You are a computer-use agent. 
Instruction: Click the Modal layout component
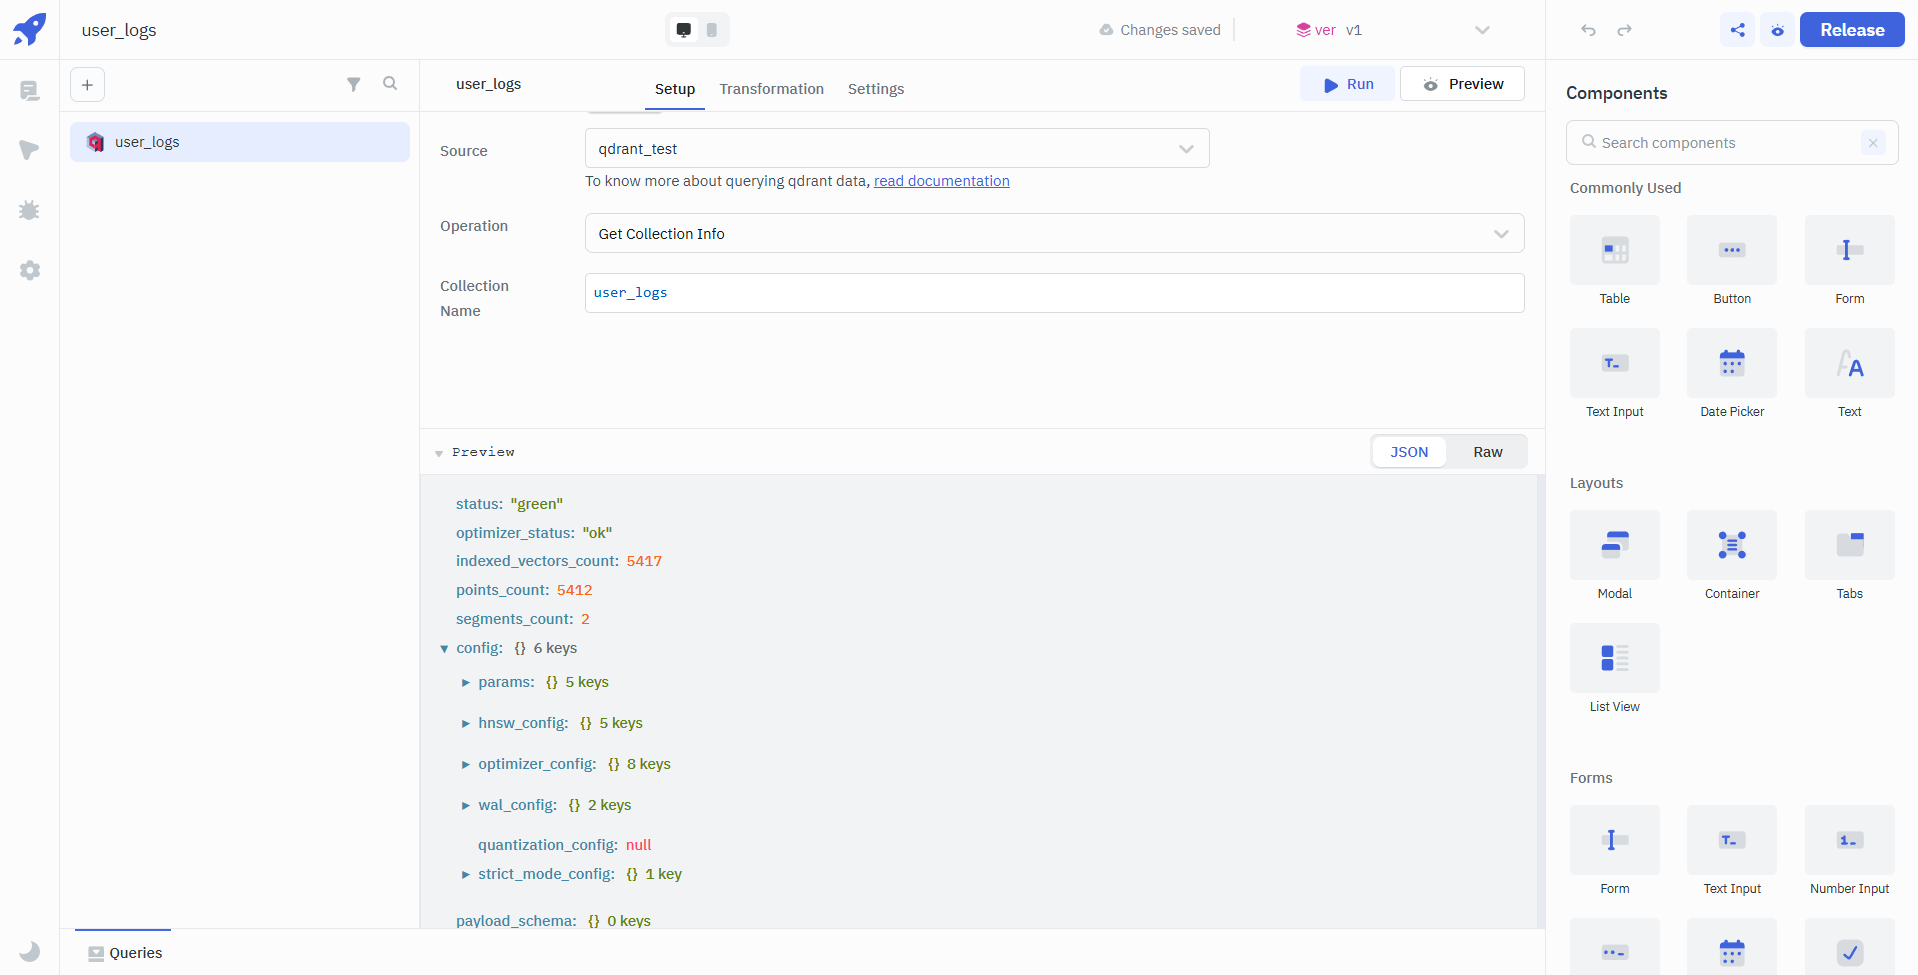(1614, 545)
